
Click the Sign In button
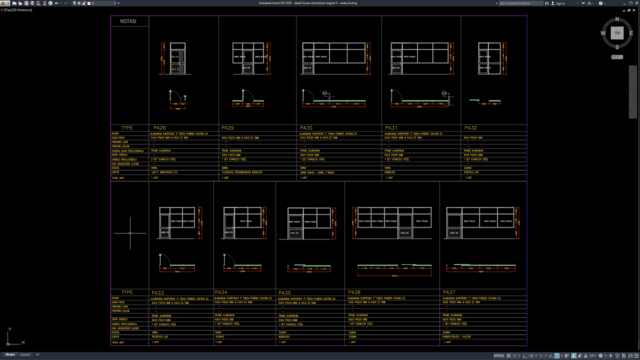click(559, 3)
